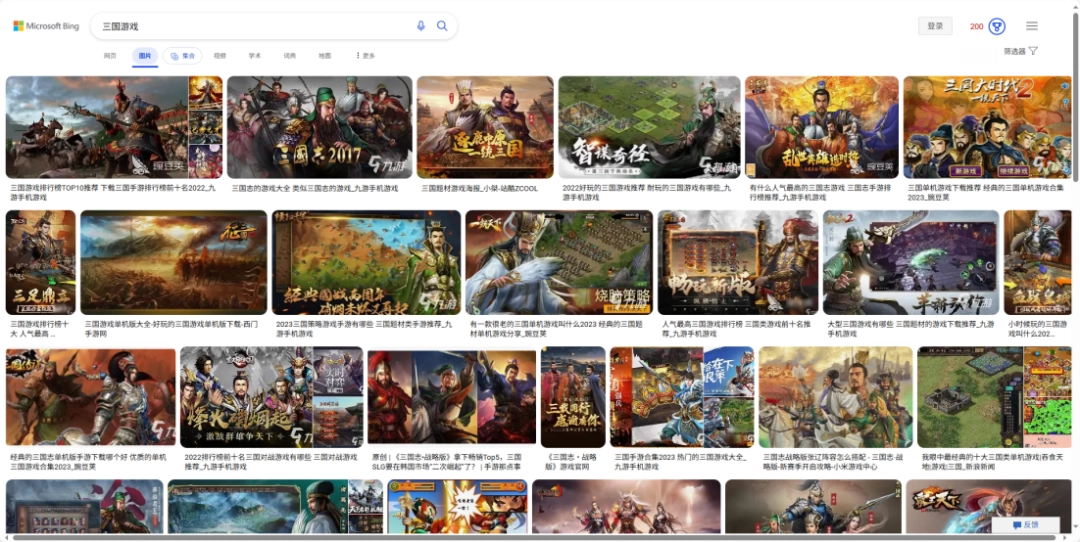This screenshot has width=1080, height=542.
Task: Click the Microsoft Bing logo
Action: [x=45, y=26]
